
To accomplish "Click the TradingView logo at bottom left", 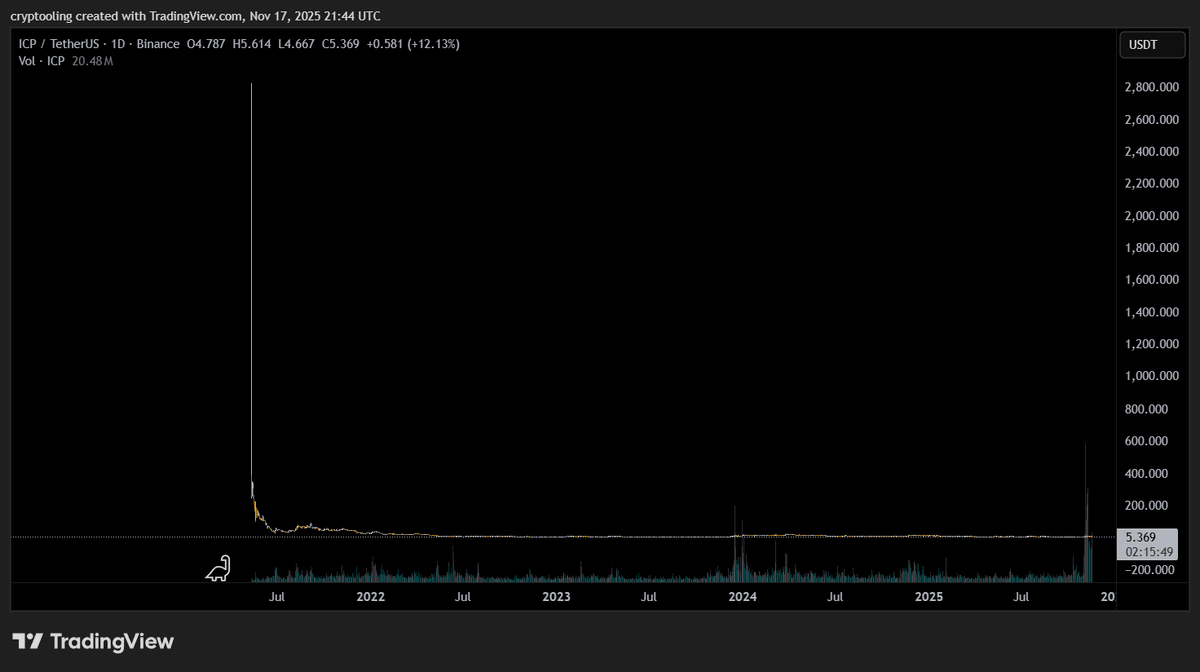I will (92, 641).
